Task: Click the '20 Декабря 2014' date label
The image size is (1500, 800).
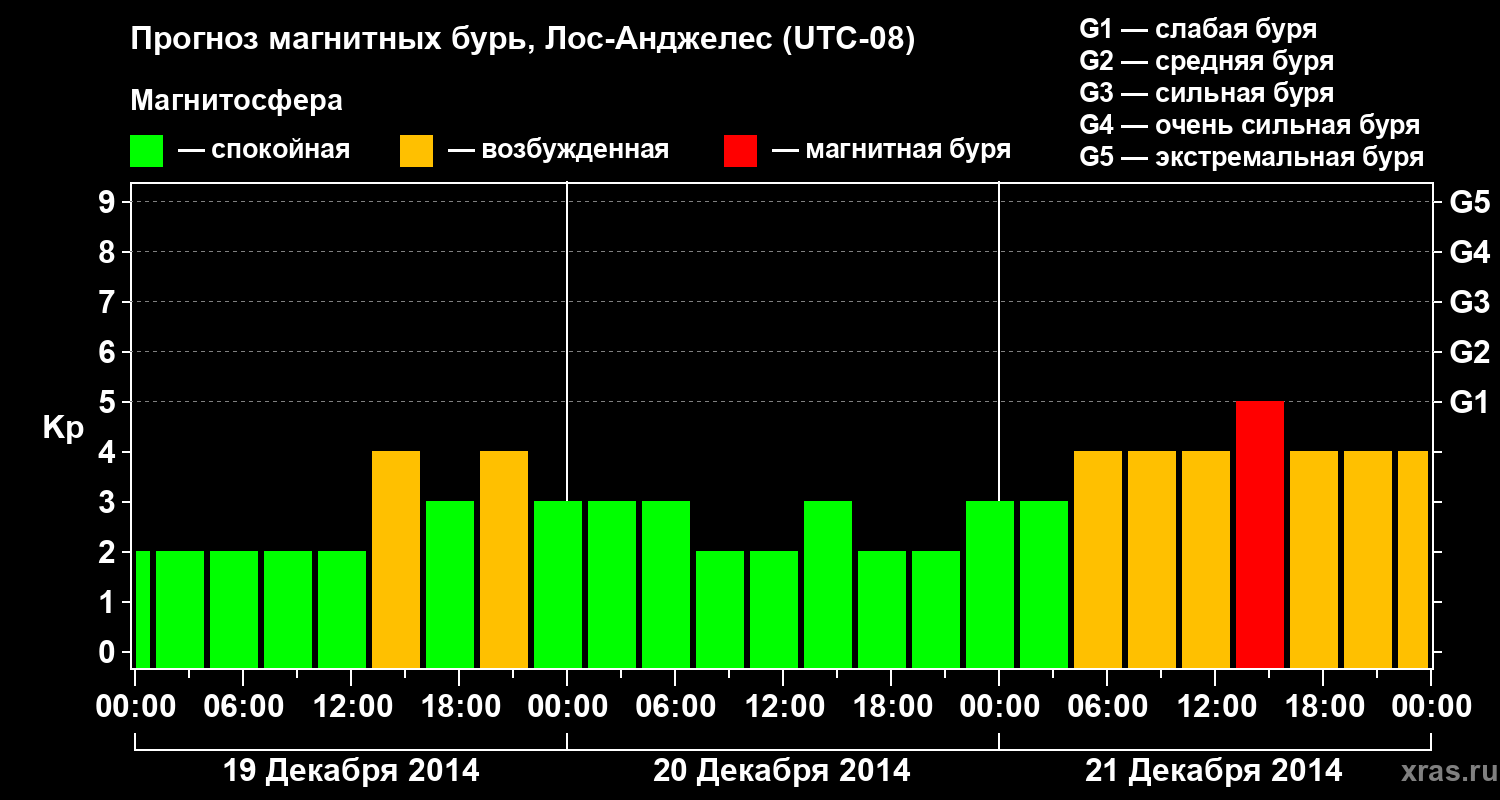Action: tap(782, 771)
